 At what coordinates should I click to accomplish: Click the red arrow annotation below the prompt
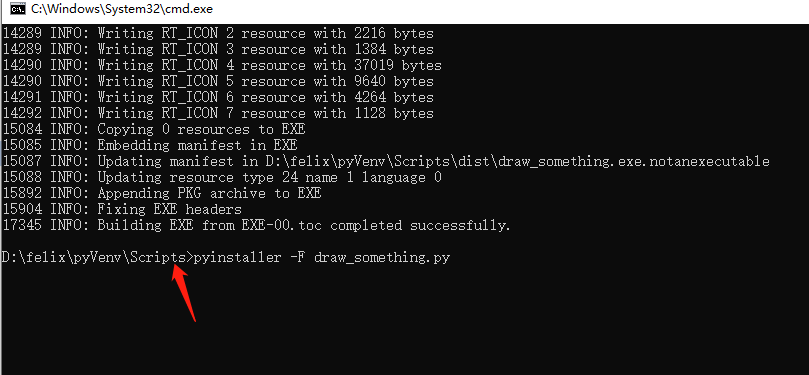point(185,292)
